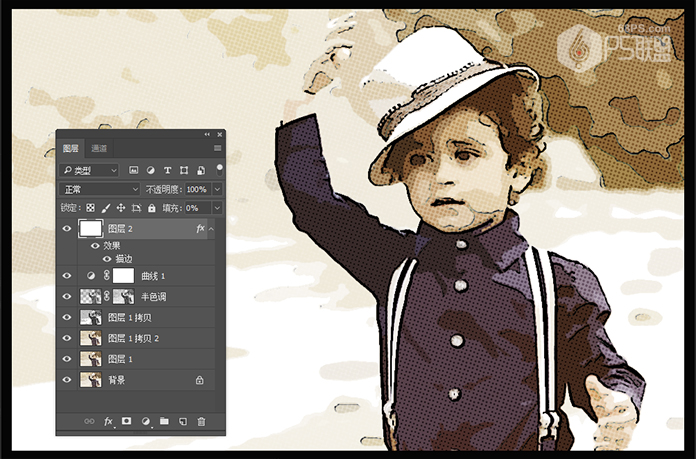Select the 图层 2 thumbnail

[x=91, y=229]
